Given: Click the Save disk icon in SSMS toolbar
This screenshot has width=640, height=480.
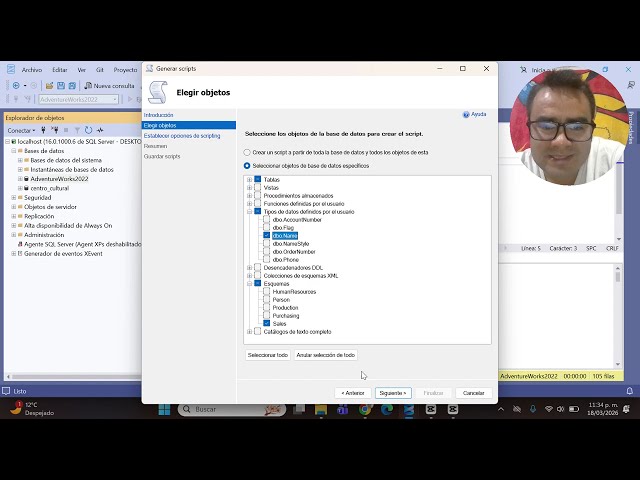Looking at the screenshot, I should (x=61, y=86).
